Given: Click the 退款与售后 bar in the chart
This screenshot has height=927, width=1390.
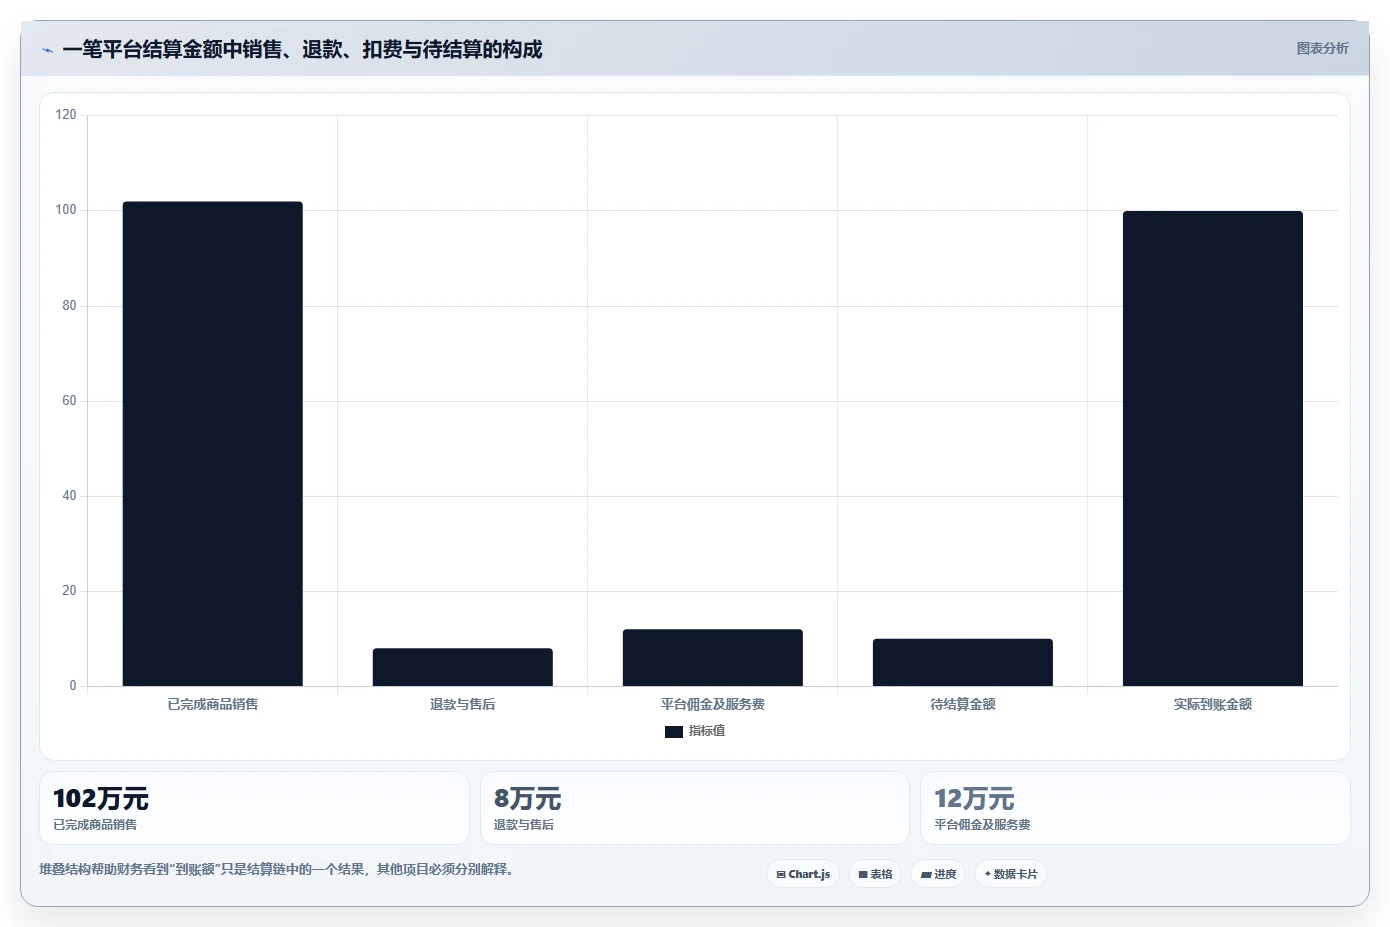Looking at the screenshot, I should [x=463, y=667].
